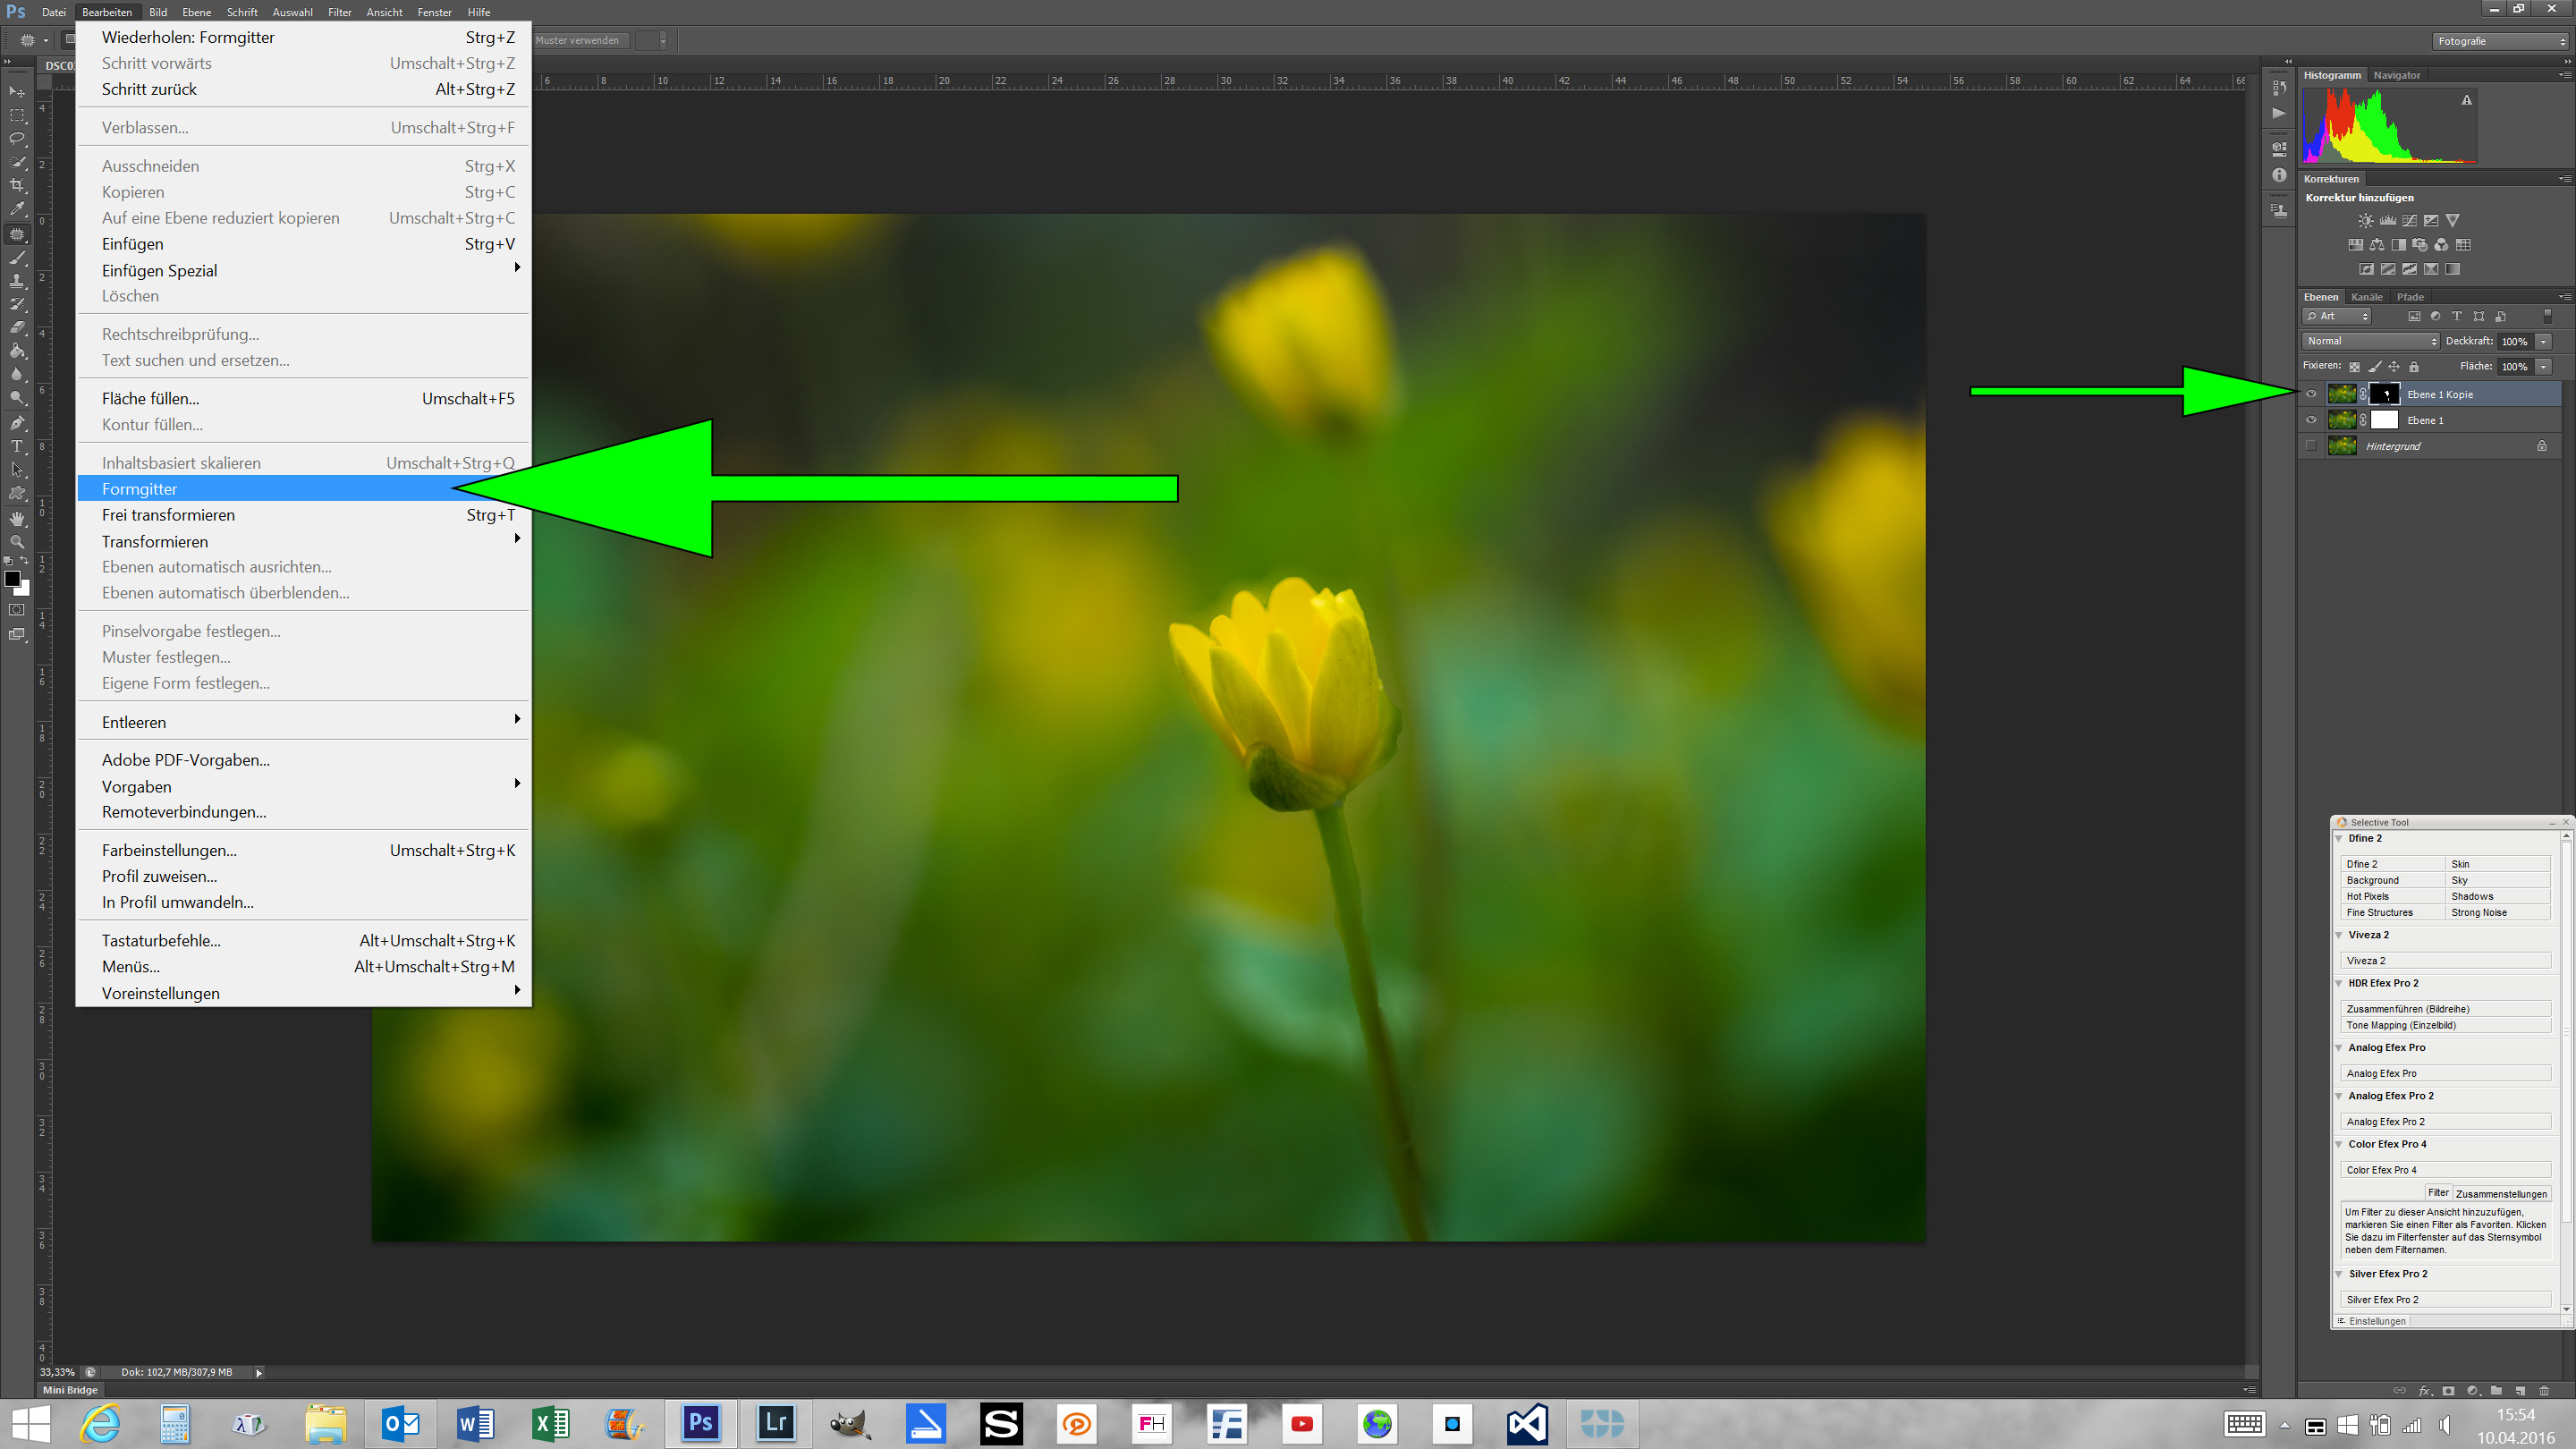Select the Clone Stamp tool
2576x1449 pixels.
pos(17,281)
